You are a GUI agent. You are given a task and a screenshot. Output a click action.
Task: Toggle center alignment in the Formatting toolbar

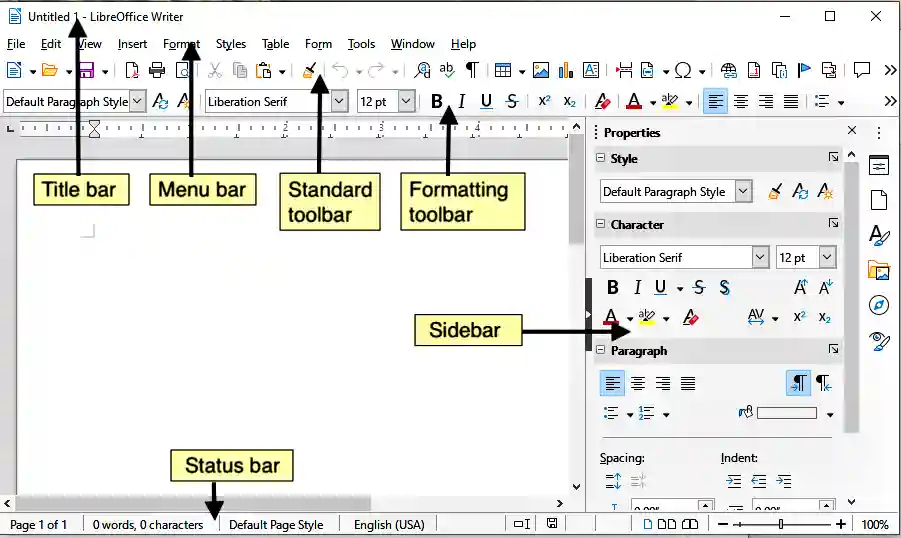pyautogui.click(x=741, y=102)
